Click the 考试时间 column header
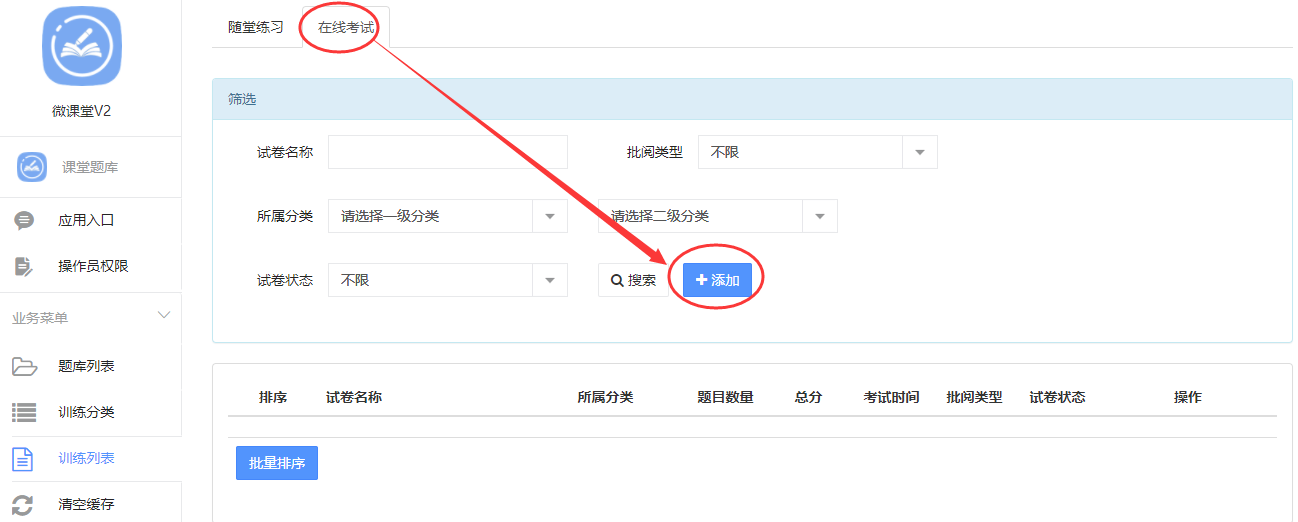Viewport: 1298px width, 522px height. pos(891,397)
